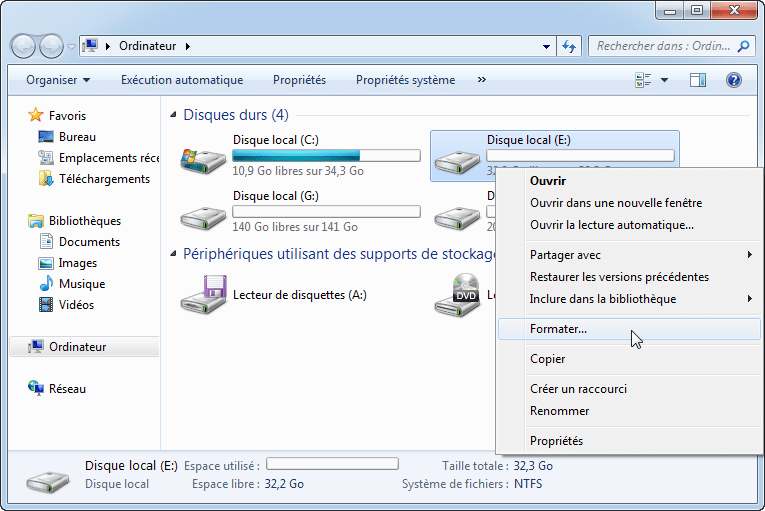Screen dimensions: 765x511
Task: Select the floppy drive icon Lecteur de disquettes
Action: click(203, 294)
